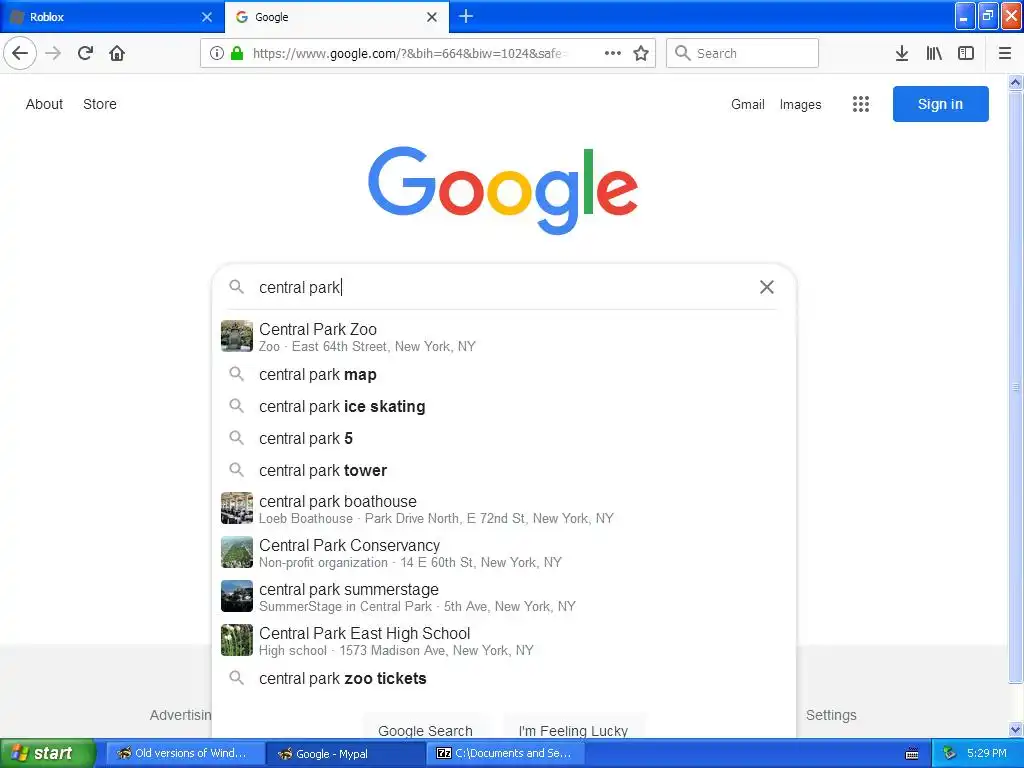Reload the current page

point(86,53)
